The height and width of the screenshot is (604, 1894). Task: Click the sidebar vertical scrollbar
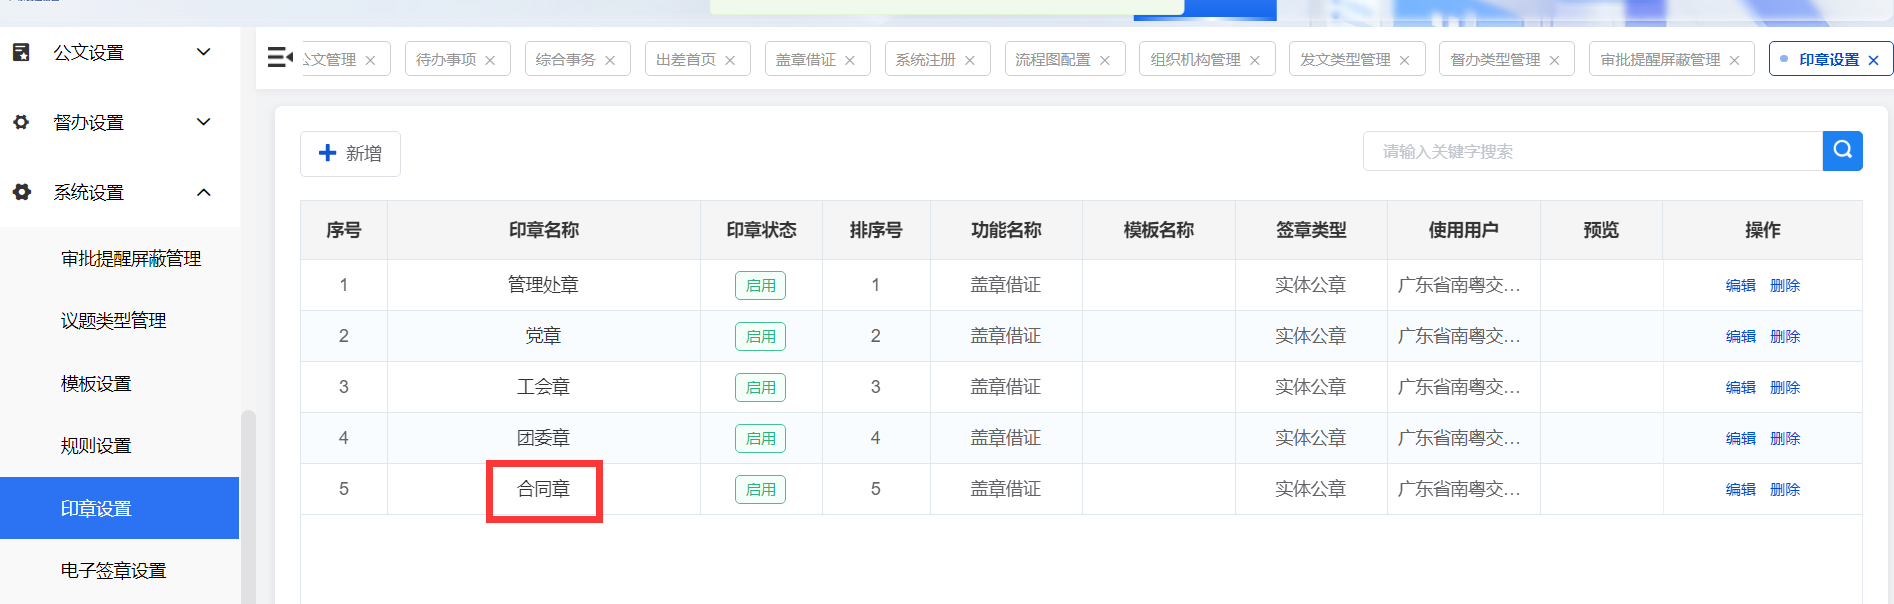[x=248, y=500]
